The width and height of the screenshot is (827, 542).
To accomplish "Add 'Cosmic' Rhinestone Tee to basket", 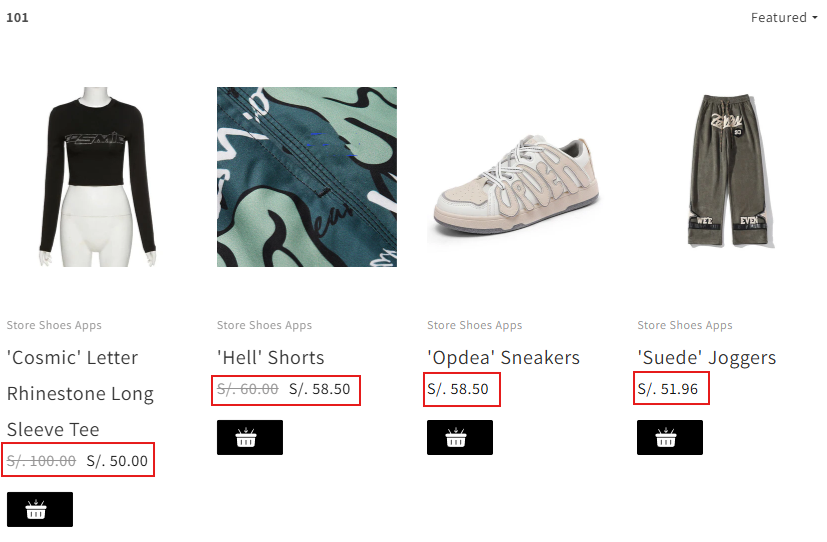I will [x=40, y=510].
